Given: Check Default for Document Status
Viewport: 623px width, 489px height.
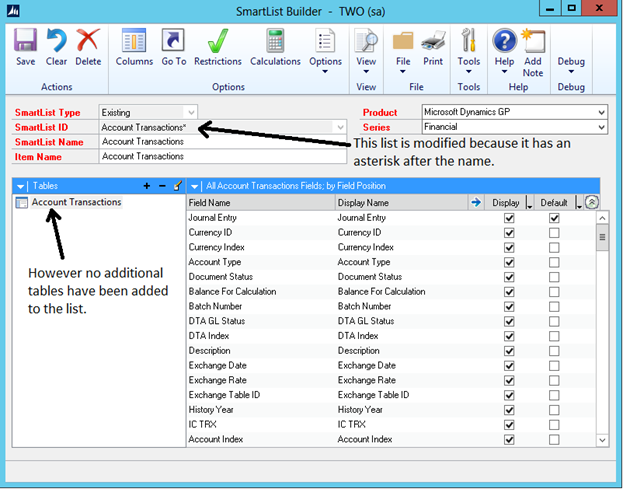Looking at the screenshot, I should click(554, 277).
